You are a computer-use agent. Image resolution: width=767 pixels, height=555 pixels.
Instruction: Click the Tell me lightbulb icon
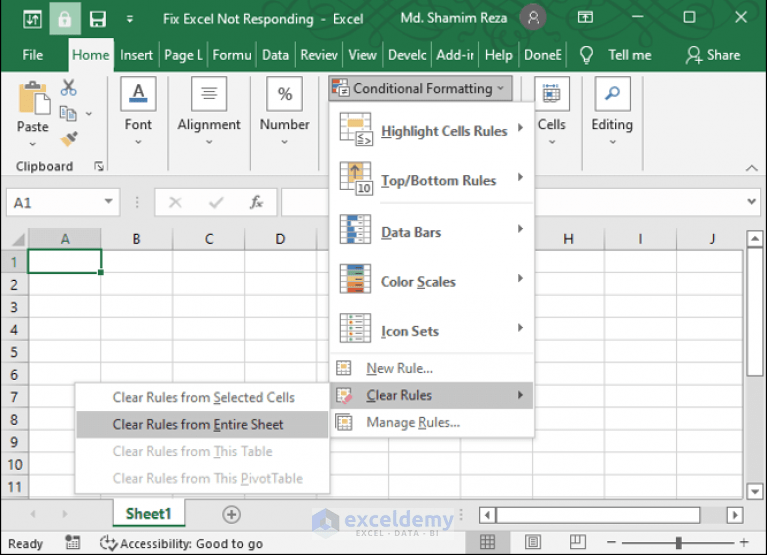pyautogui.click(x=586, y=55)
